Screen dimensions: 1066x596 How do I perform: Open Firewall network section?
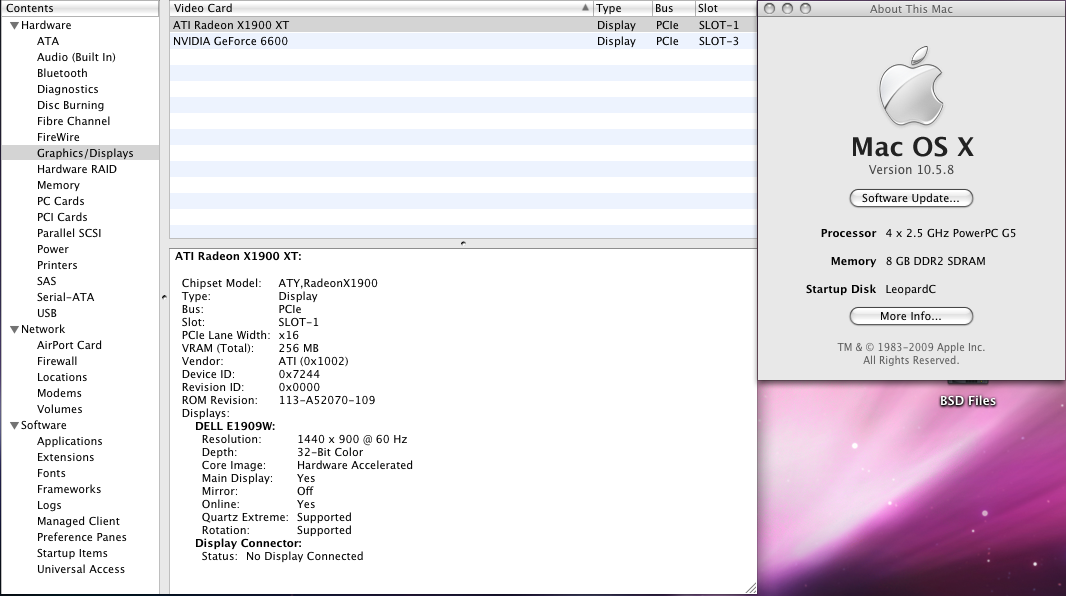pyautogui.click(x=57, y=362)
